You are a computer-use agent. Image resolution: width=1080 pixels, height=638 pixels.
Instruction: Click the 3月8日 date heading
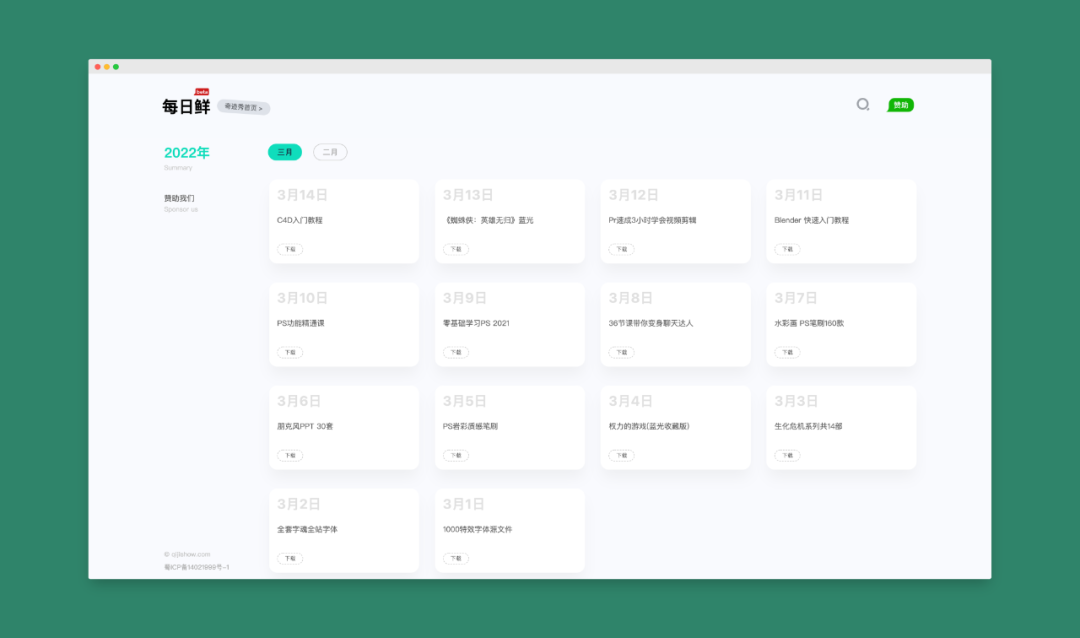click(x=630, y=298)
